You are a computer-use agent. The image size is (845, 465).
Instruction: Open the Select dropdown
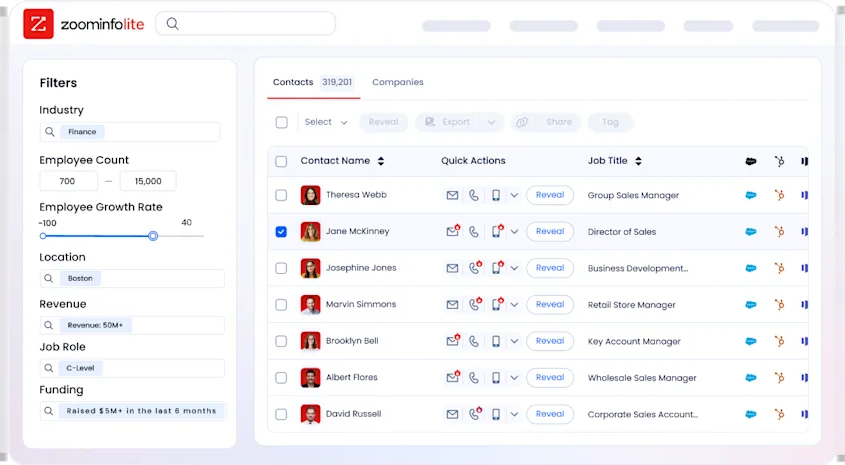325,122
